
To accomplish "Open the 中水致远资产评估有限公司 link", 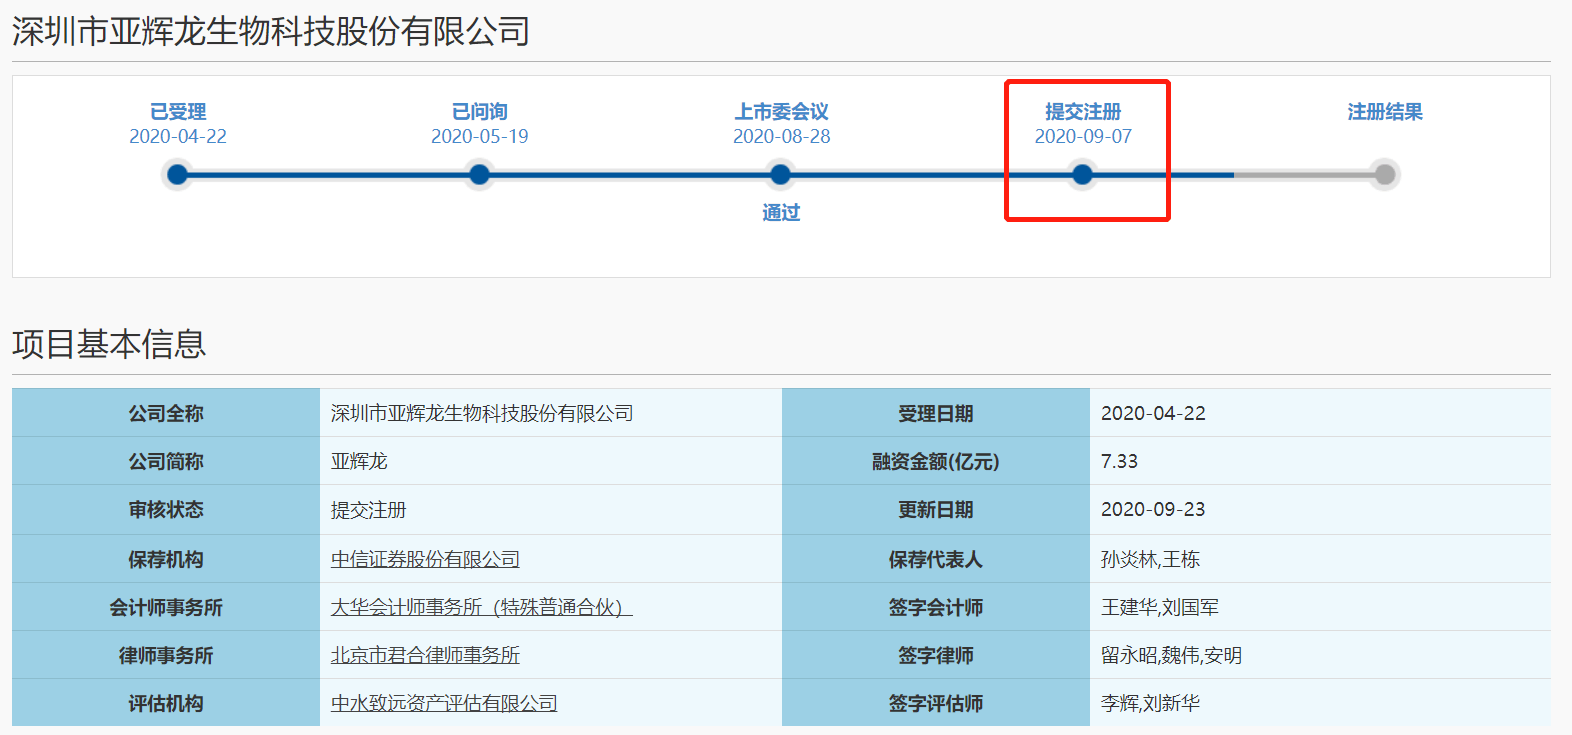I will click(x=444, y=703).
